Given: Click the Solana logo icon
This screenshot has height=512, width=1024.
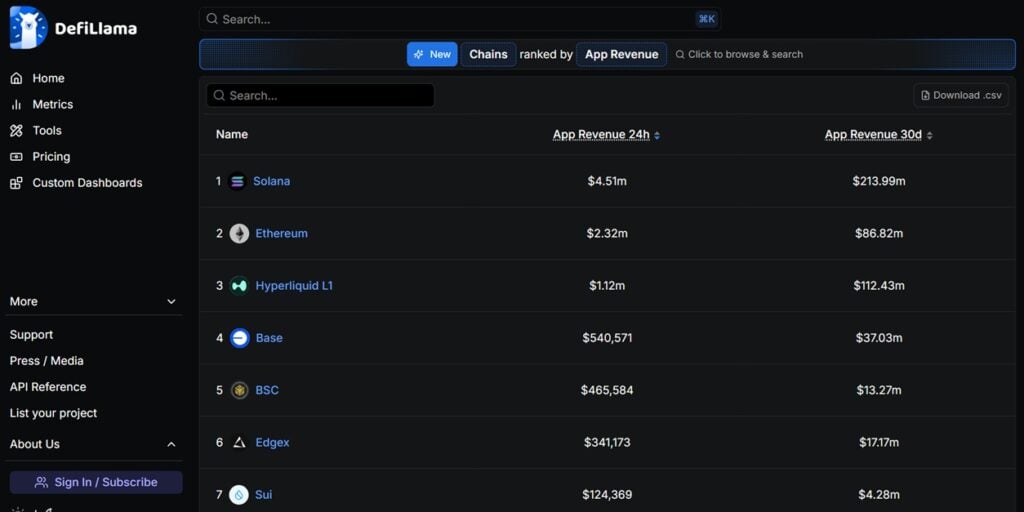Looking at the screenshot, I should point(238,181).
